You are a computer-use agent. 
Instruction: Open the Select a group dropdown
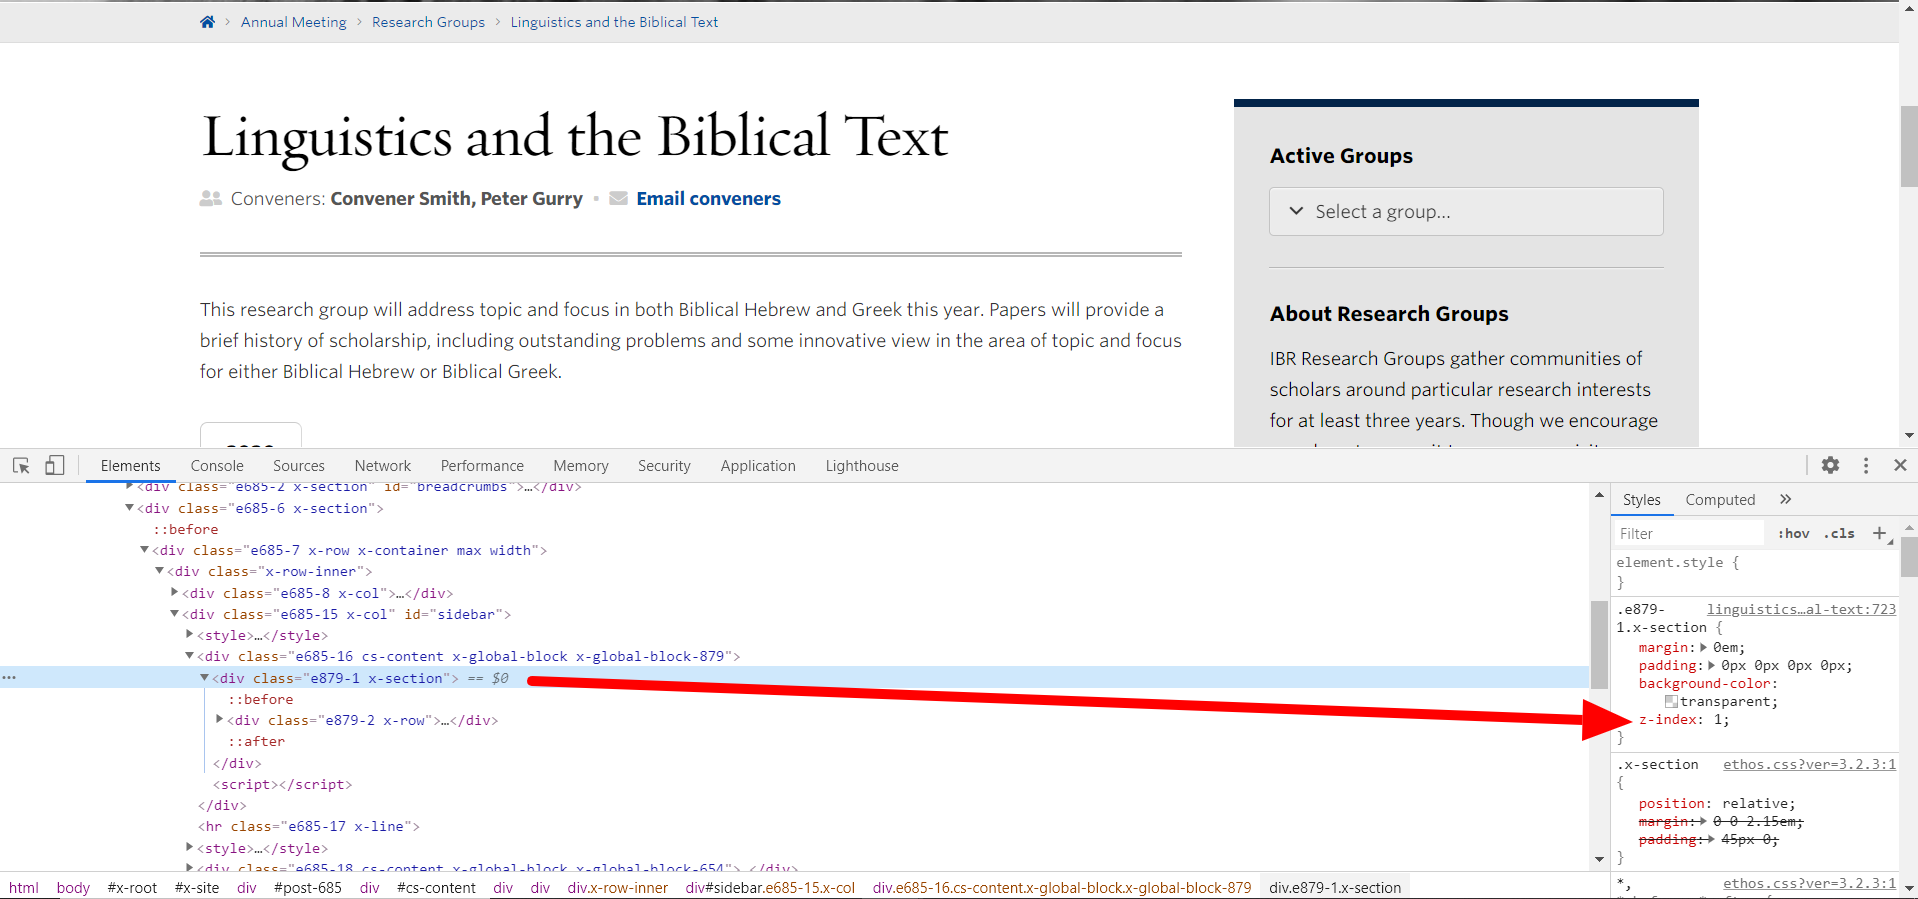click(1466, 212)
